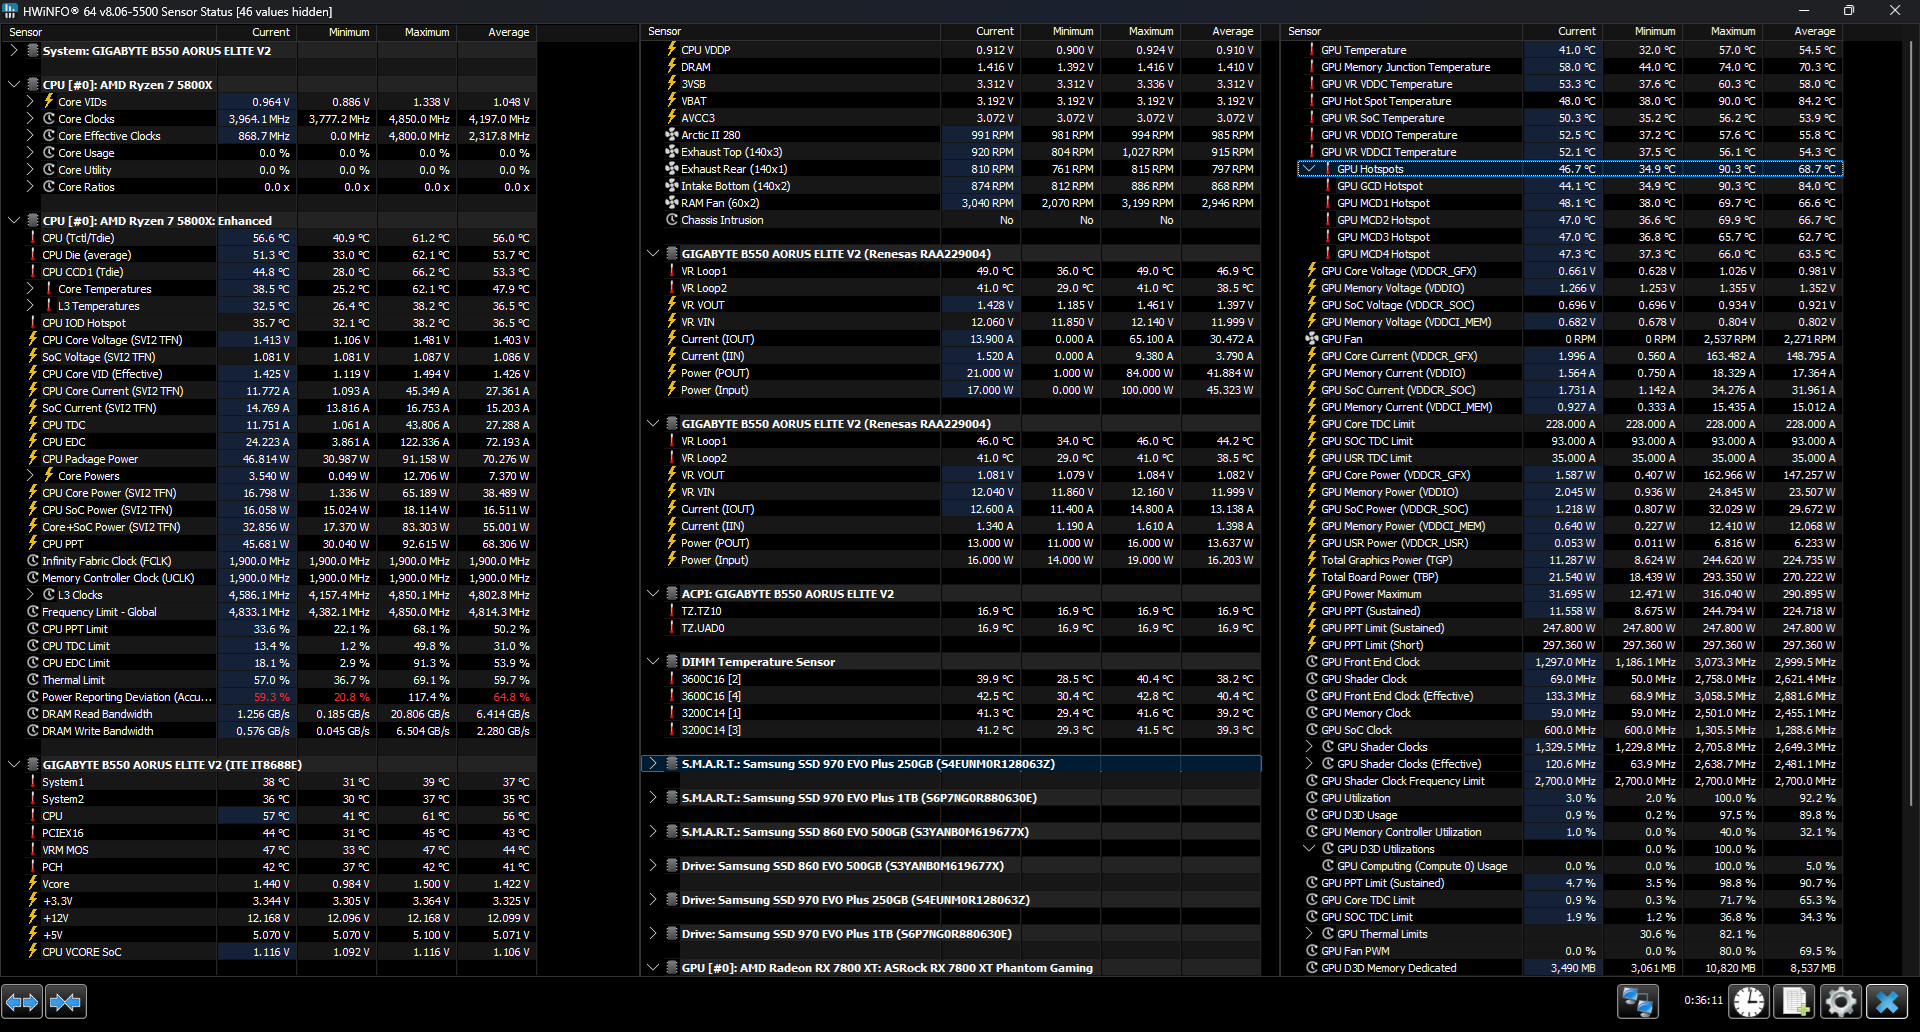The height and width of the screenshot is (1032, 1920).
Task: Collapse the ITE IT8688E sensor group
Action: pyautogui.click(x=14, y=765)
